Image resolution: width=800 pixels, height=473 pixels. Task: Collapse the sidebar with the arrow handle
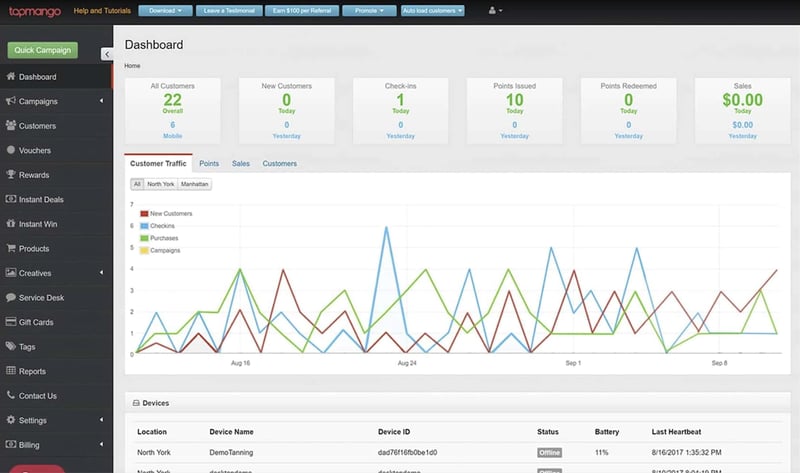pyautogui.click(x=107, y=53)
